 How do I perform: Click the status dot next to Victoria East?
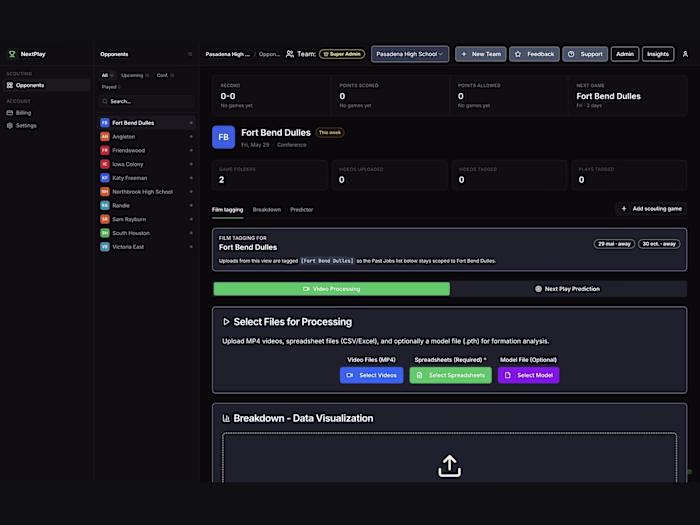tap(191, 247)
